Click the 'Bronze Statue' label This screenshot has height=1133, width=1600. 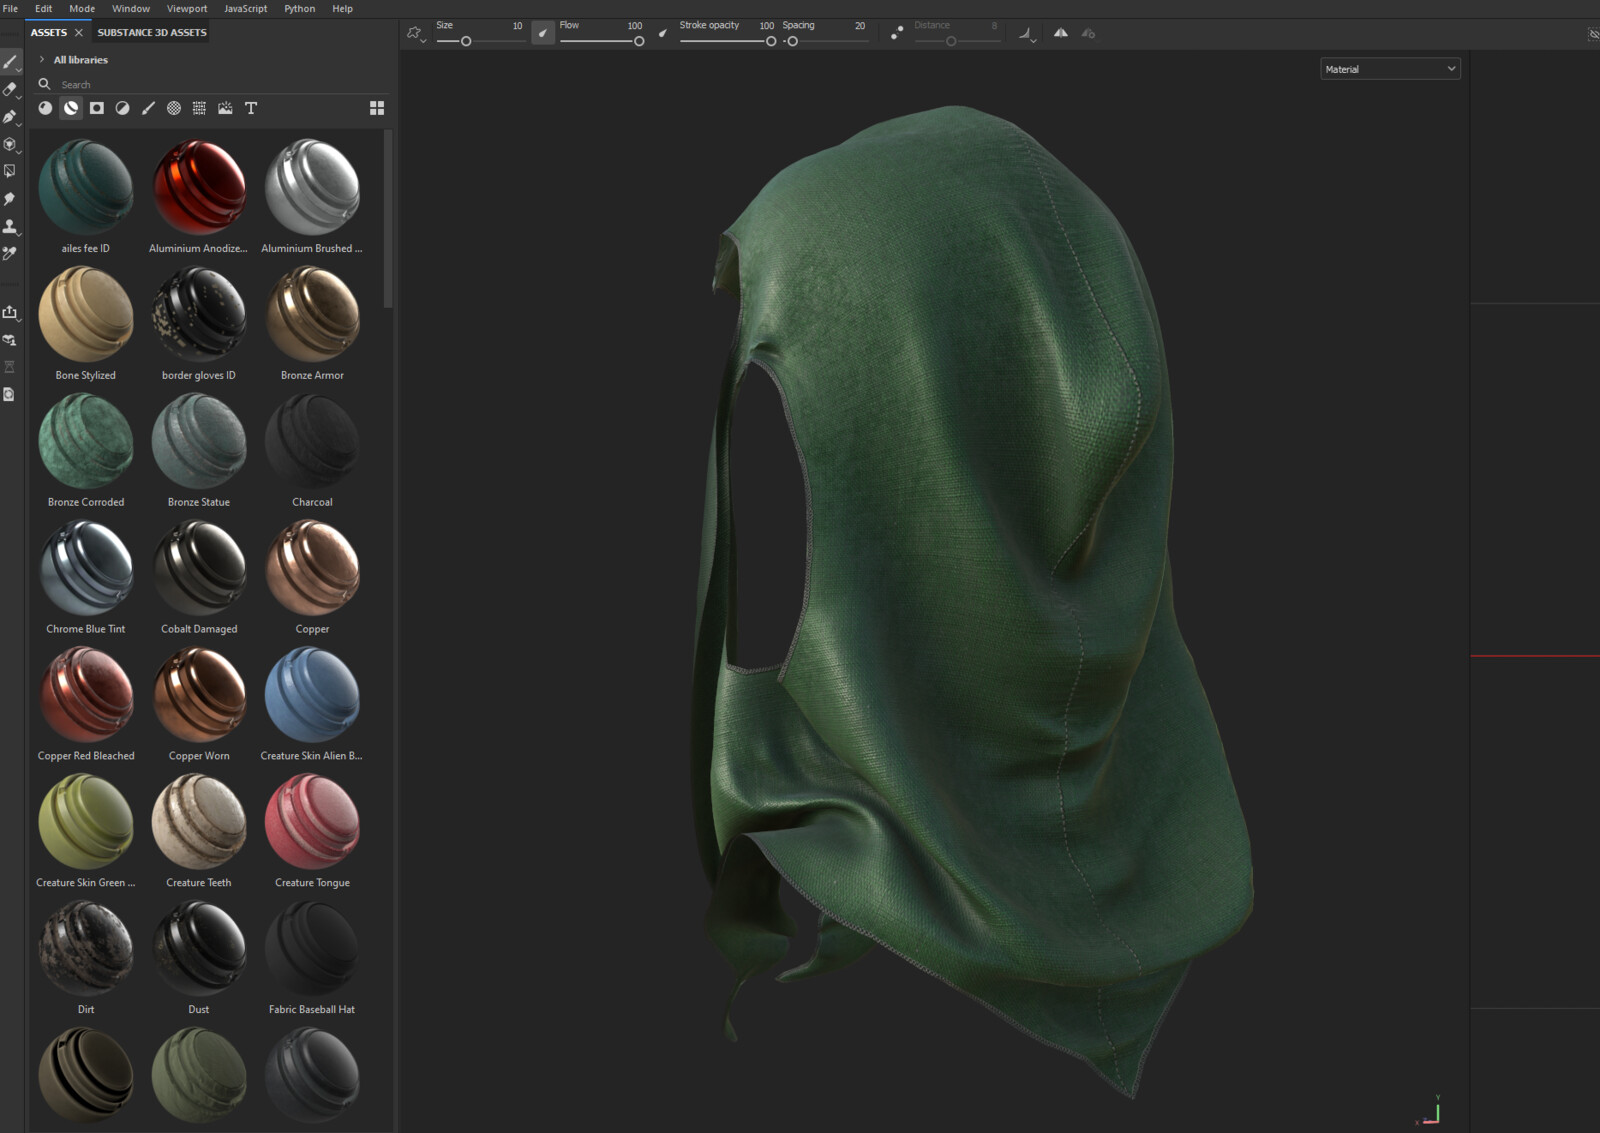click(x=199, y=502)
